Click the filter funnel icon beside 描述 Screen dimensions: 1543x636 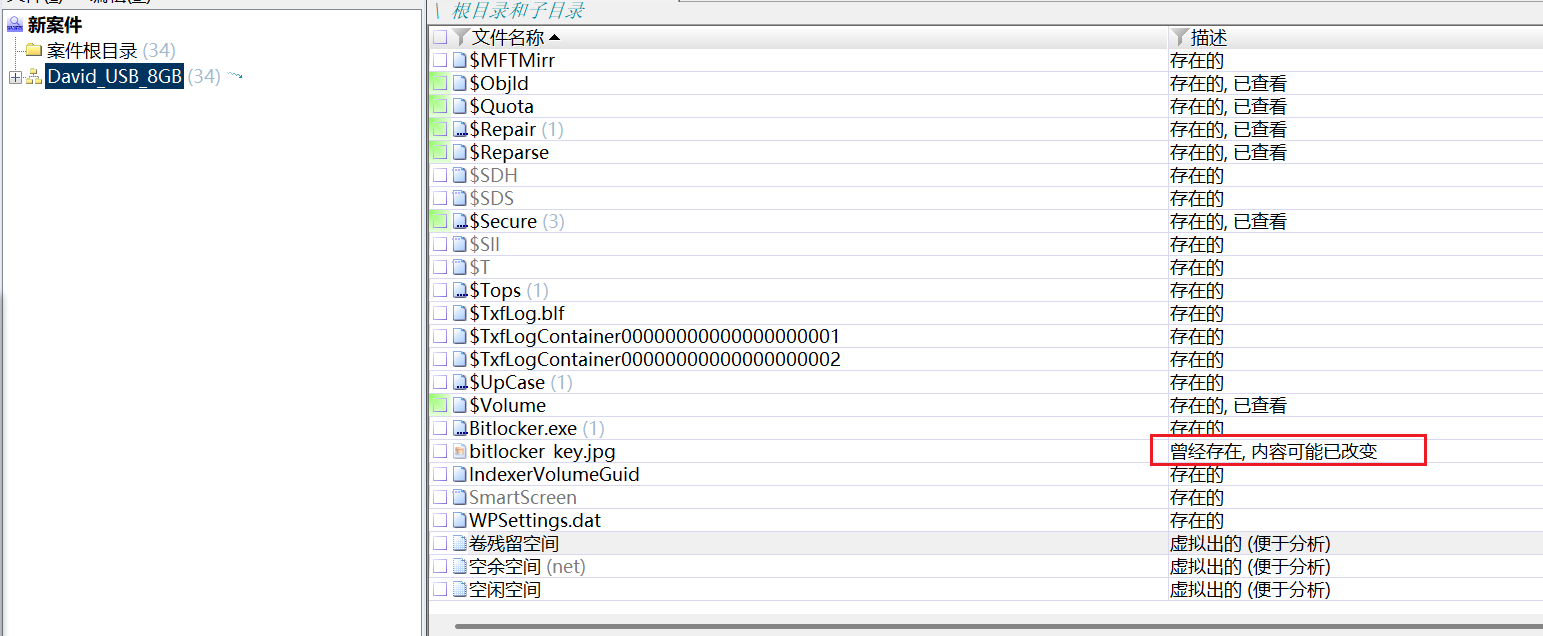(1179, 37)
